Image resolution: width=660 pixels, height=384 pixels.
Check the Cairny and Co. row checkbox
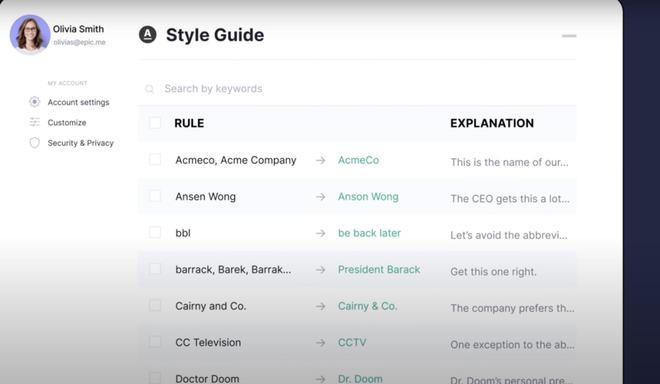155,306
